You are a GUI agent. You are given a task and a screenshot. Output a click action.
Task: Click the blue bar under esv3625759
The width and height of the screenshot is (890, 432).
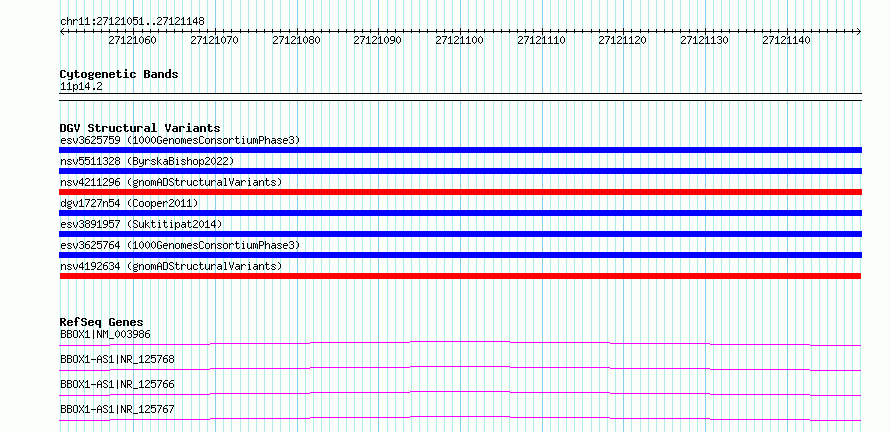tap(460, 150)
